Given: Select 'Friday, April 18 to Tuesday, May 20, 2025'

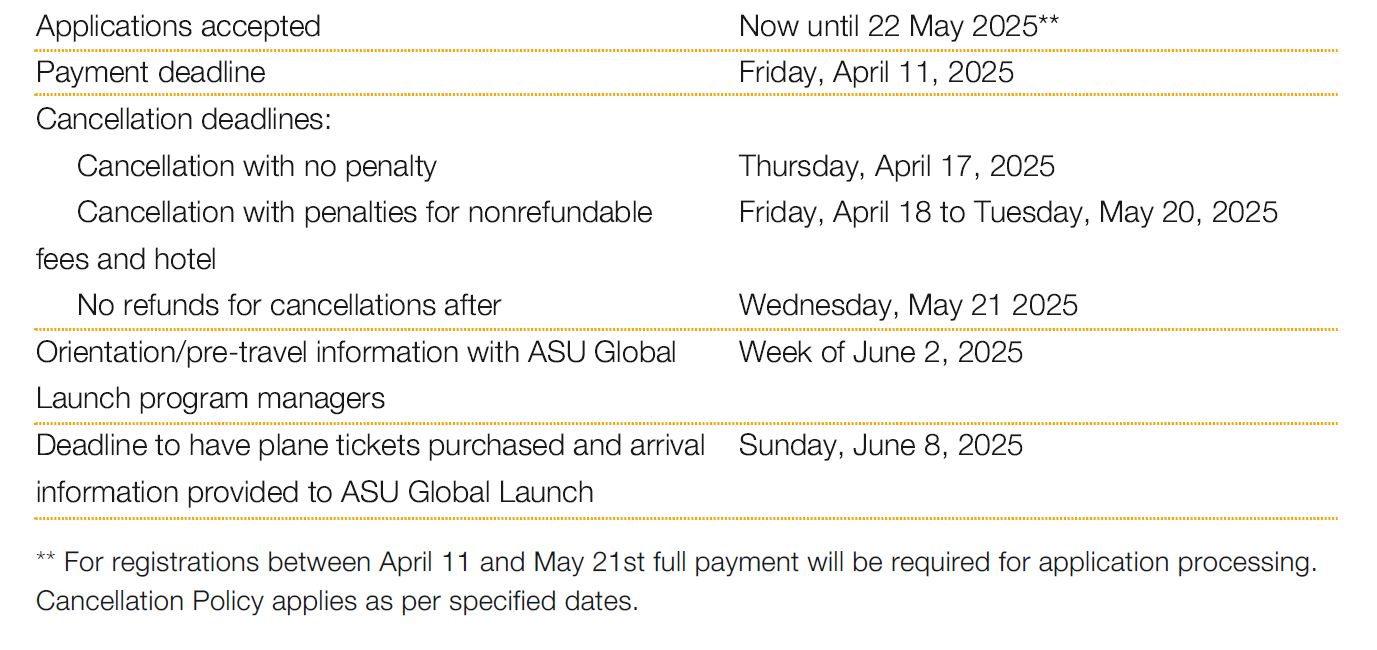Looking at the screenshot, I should click(x=1008, y=212).
